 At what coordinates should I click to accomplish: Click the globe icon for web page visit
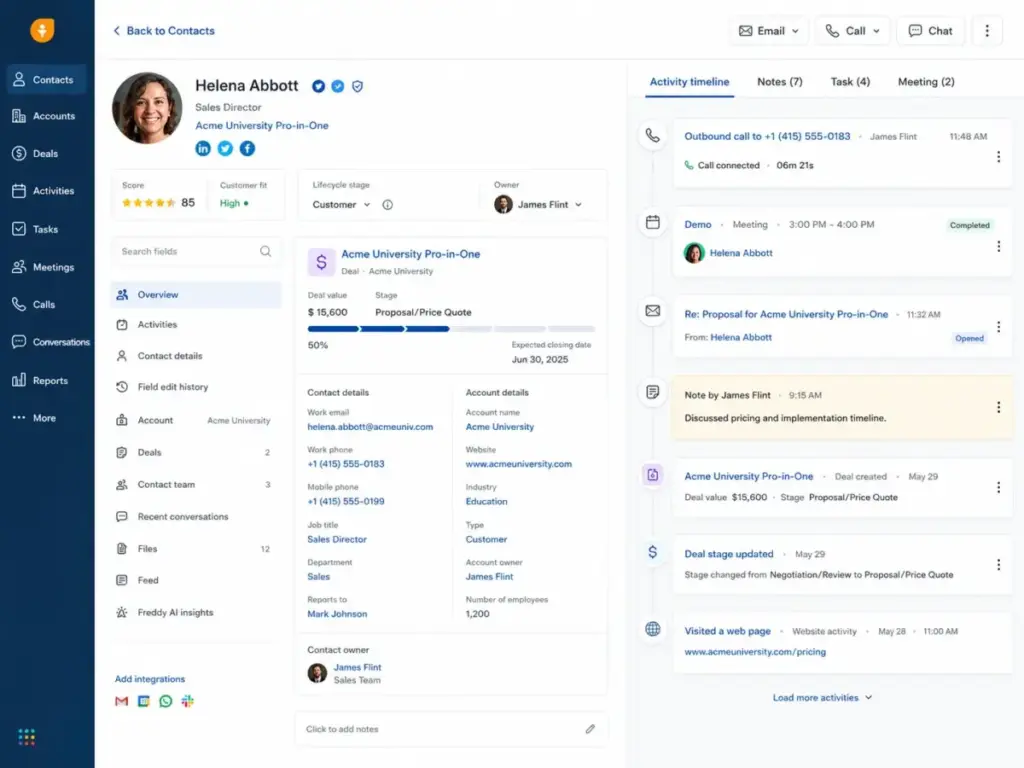(x=652, y=629)
